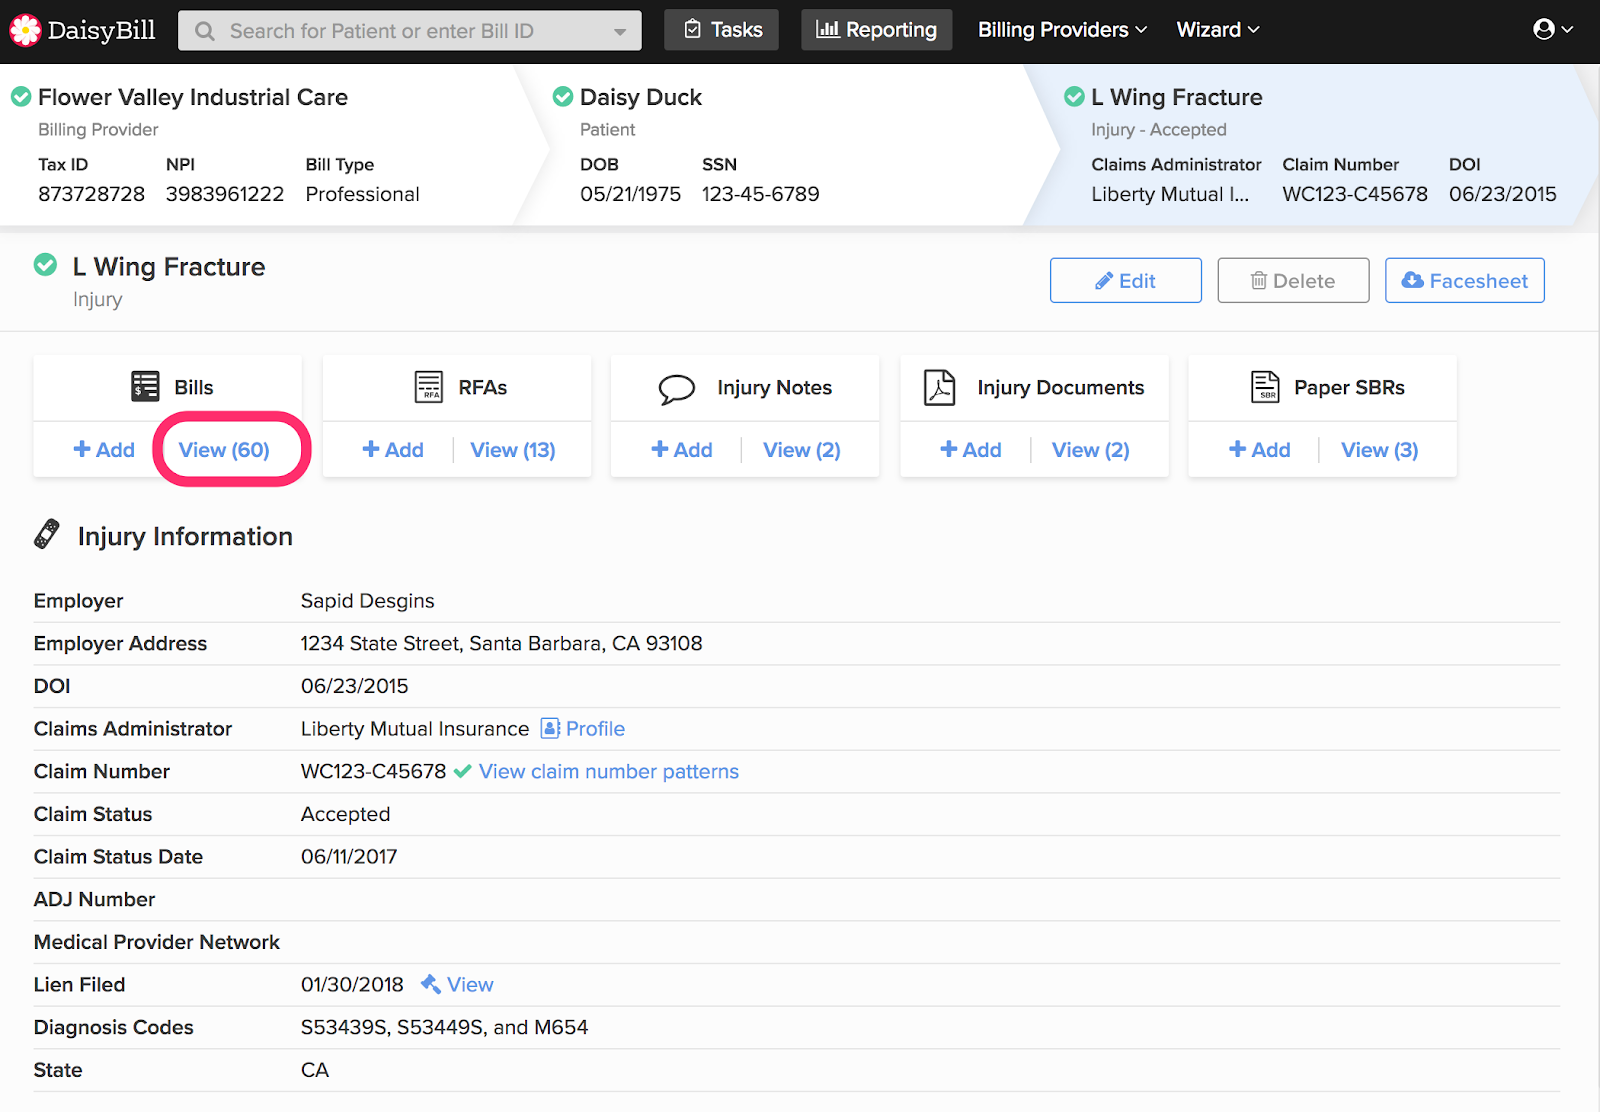Click the green check next to the L Wing Fracture heading
Screen dimensions: 1600x1112
[45, 265]
